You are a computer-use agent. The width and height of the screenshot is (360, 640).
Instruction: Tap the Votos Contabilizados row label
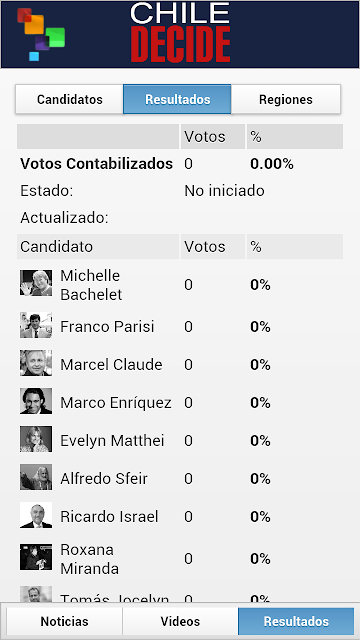click(97, 164)
